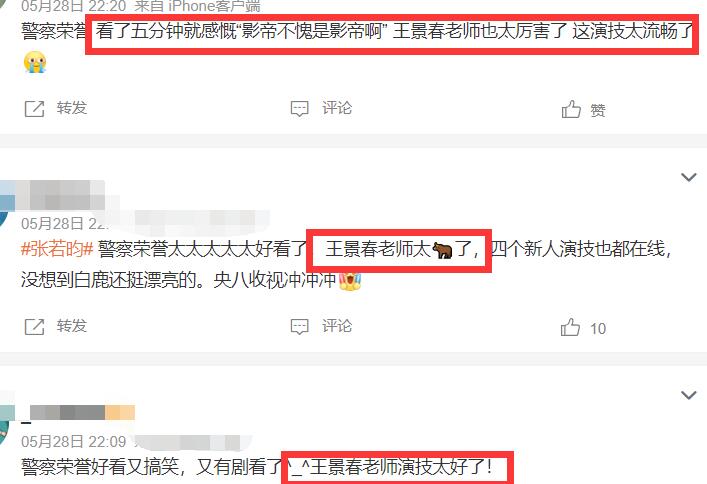Click the repost icon on 张若昀 post
Image resolution: width=707 pixels, height=484 pixels.
(x=34, y=327)
